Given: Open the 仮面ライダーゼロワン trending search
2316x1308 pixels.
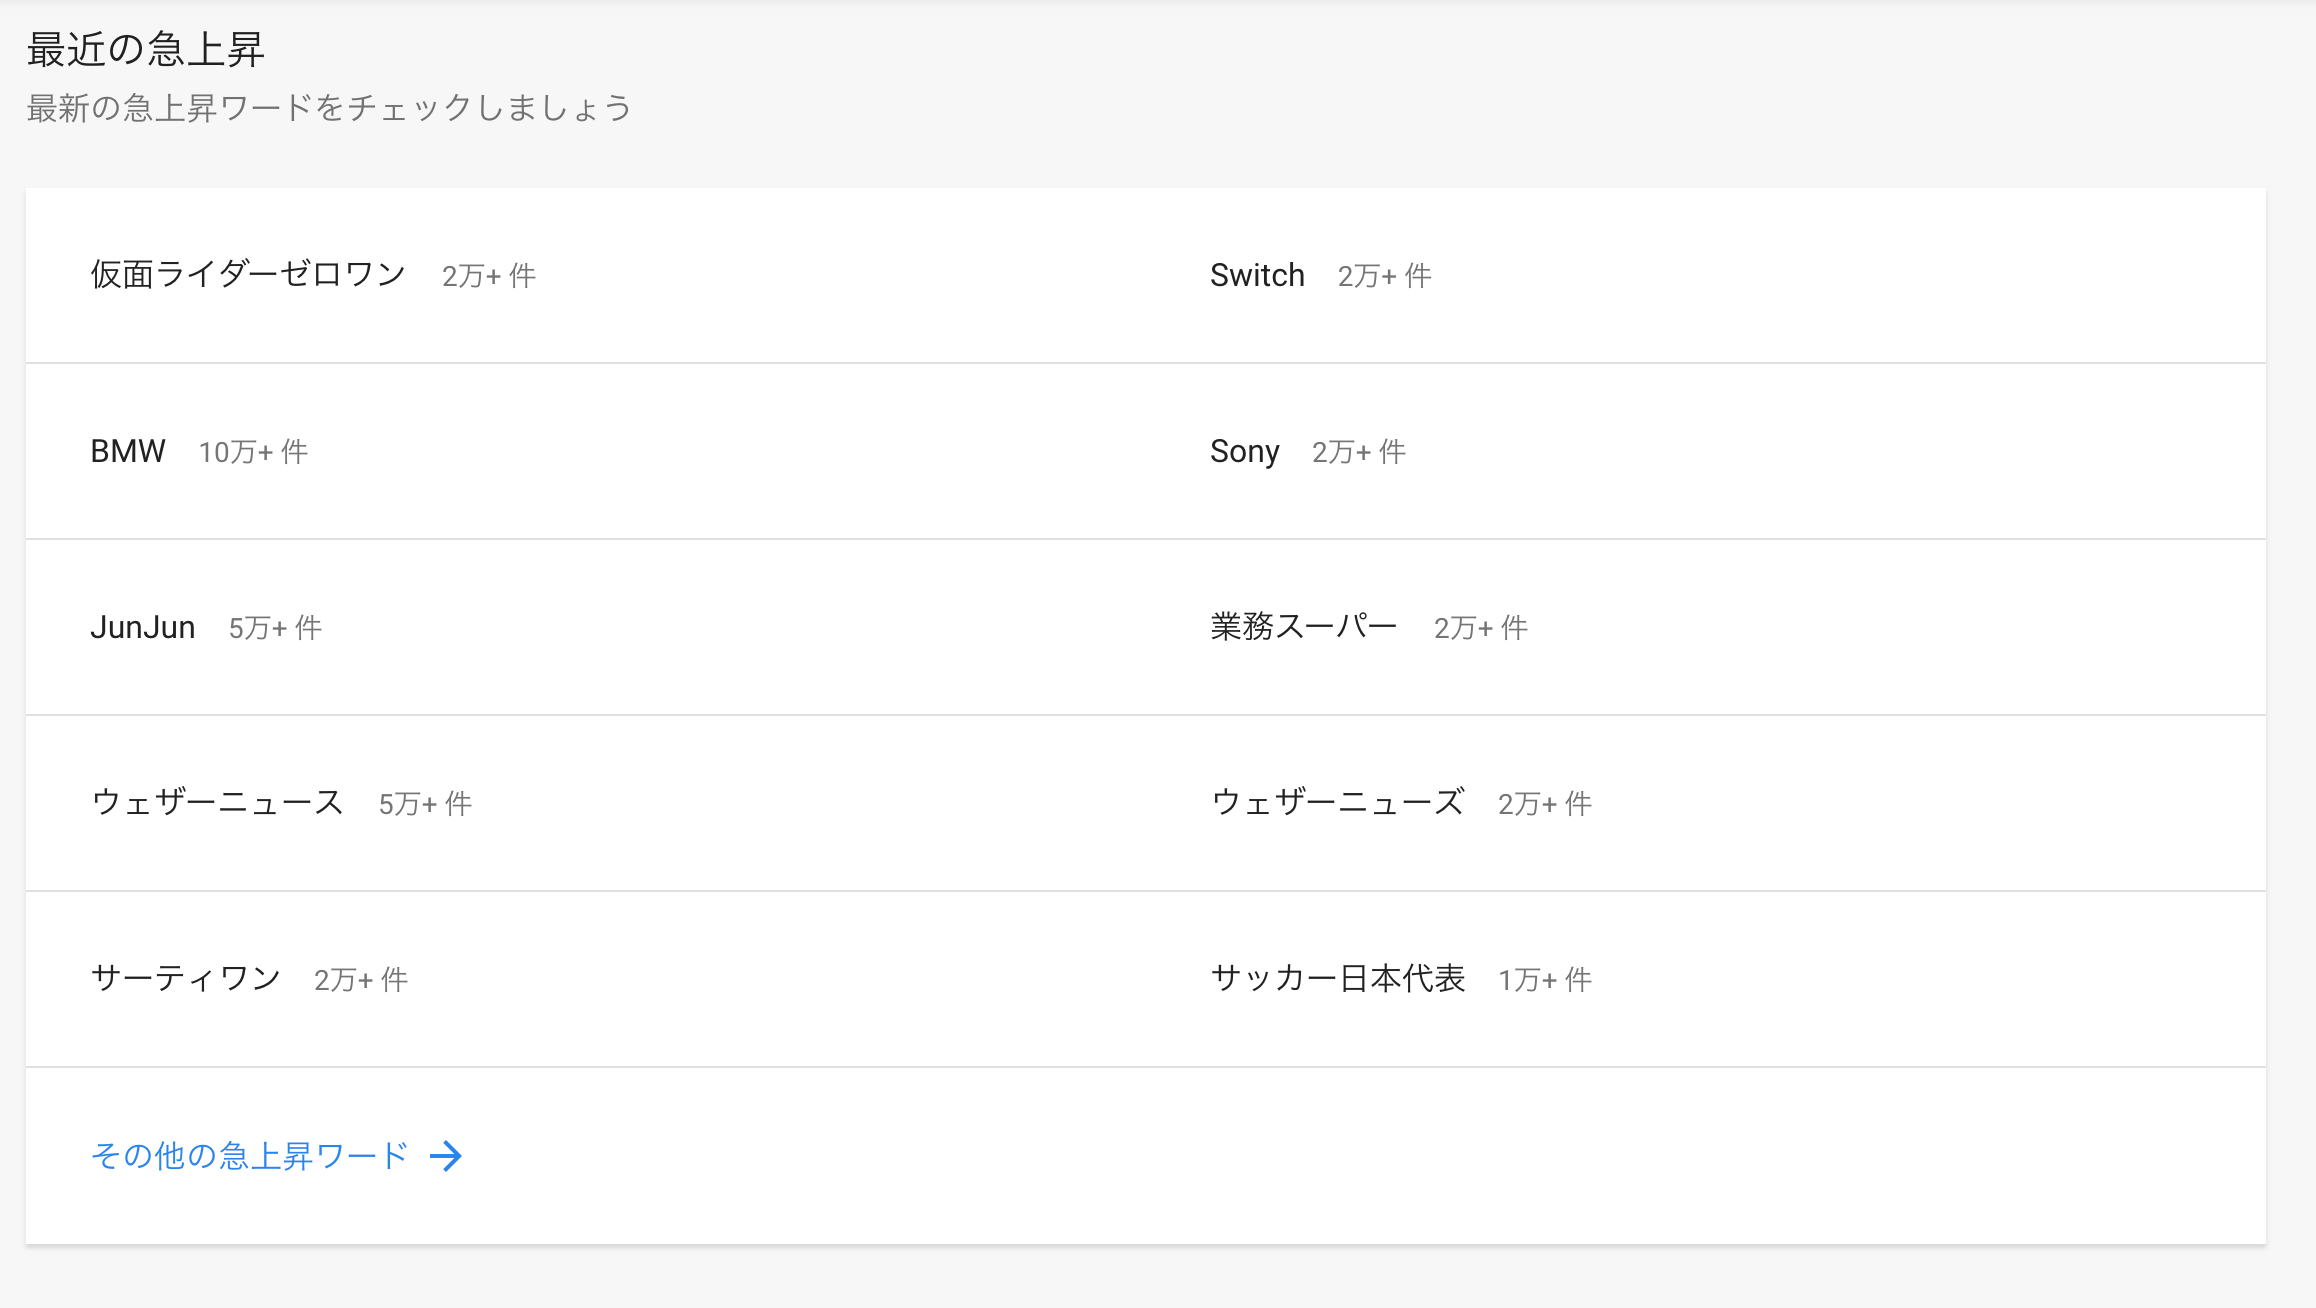Looking at the screenshot, I should point(248,275).
